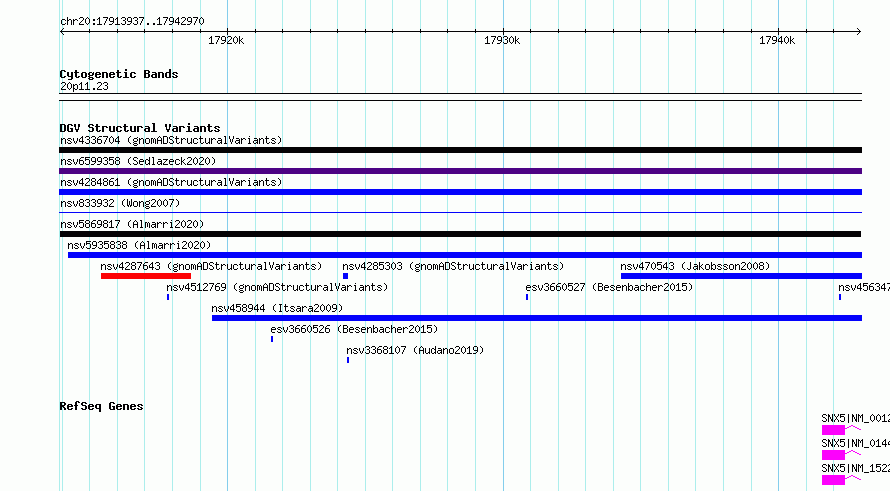Select the third SNX5 magenta exon box
This screenshot has width=890, height=491.
tap(833, 480)
